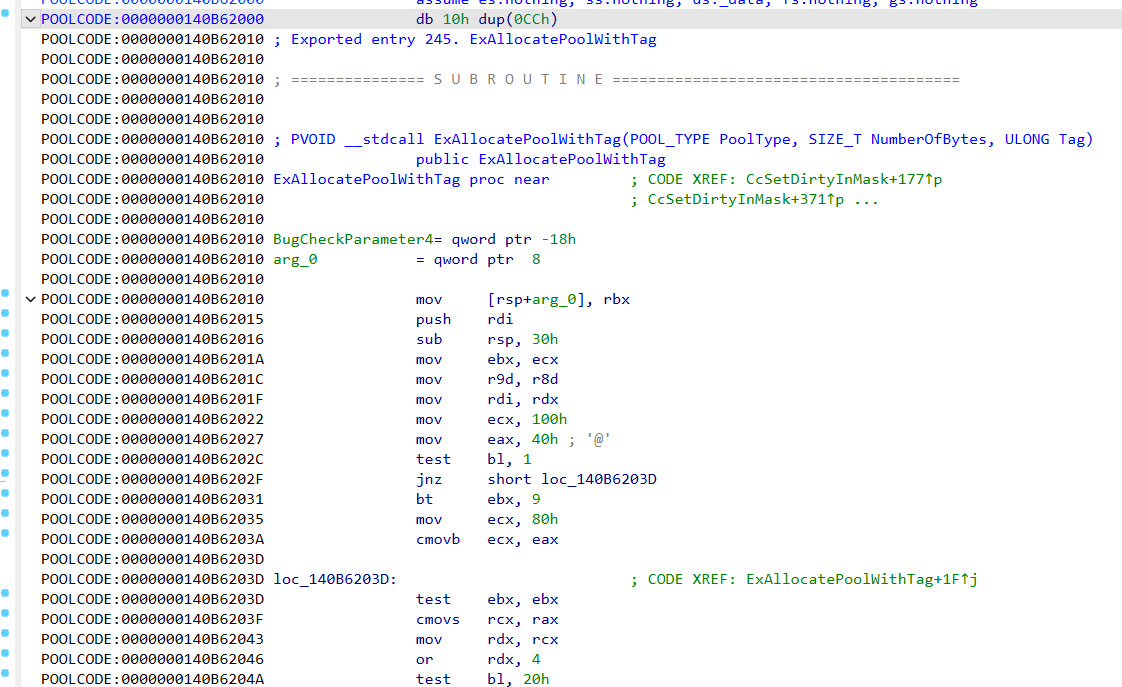1122x687 pixels.
Task: Select the arg_0 variable definition
Action: (x=296, y=260)
